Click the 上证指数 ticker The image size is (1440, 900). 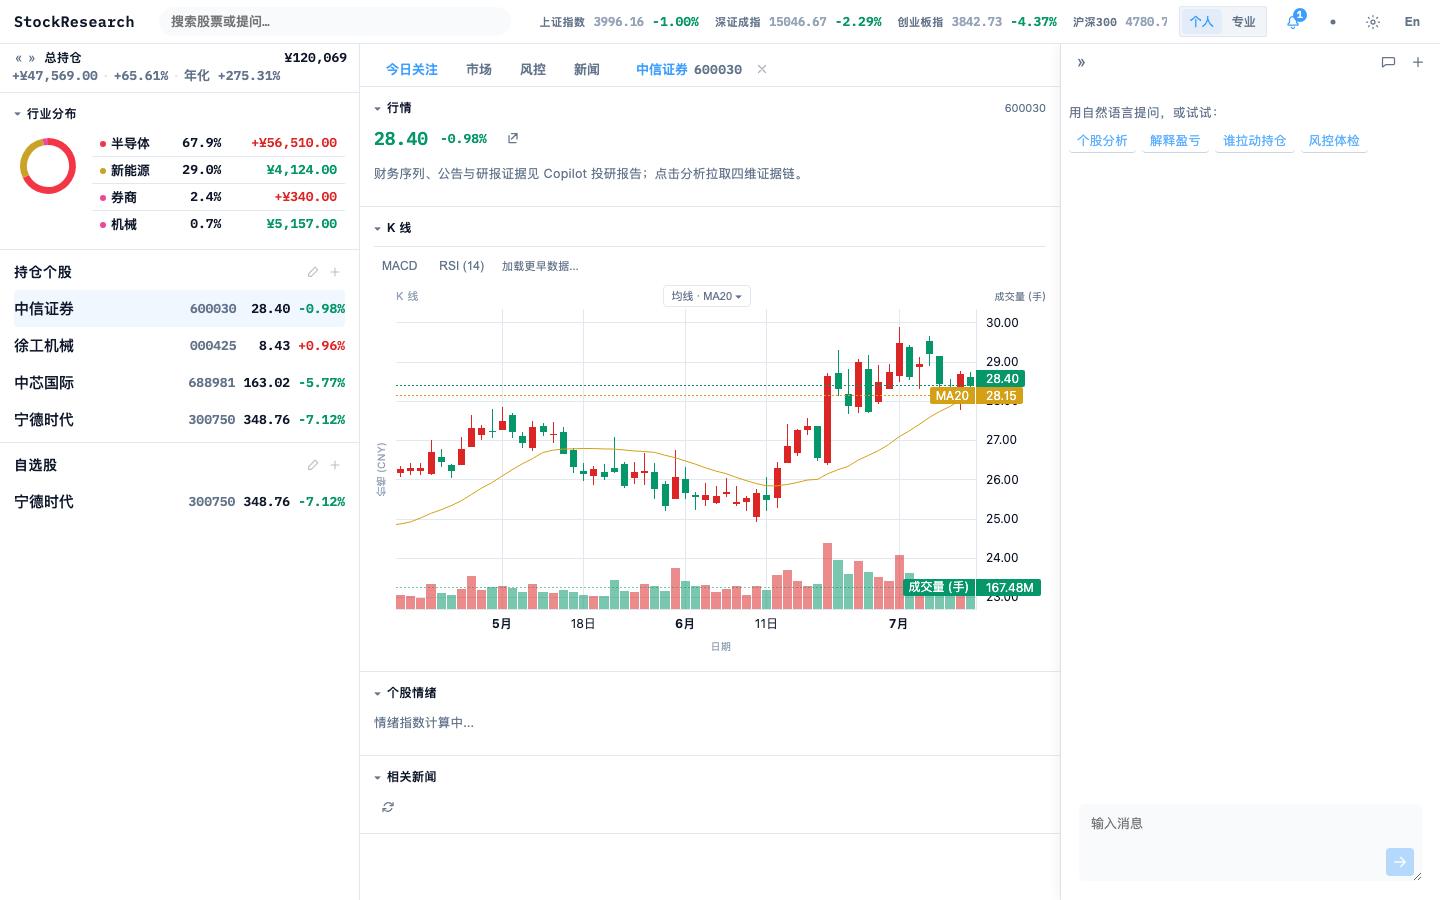(619, 22)
